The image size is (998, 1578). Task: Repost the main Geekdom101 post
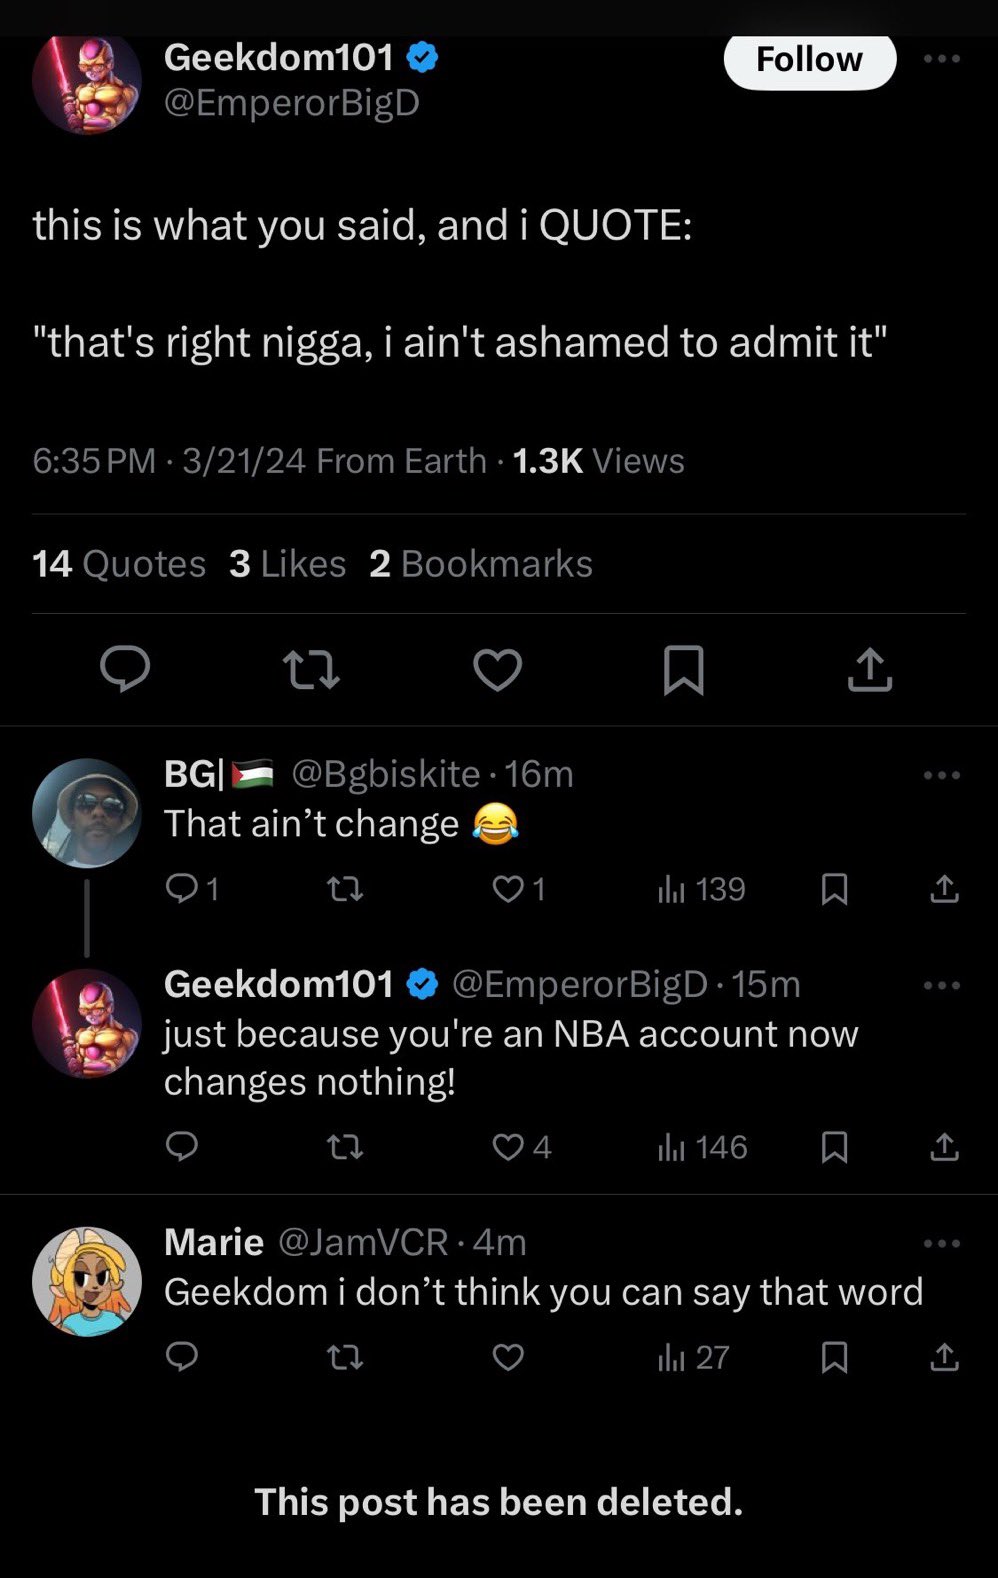311,669
